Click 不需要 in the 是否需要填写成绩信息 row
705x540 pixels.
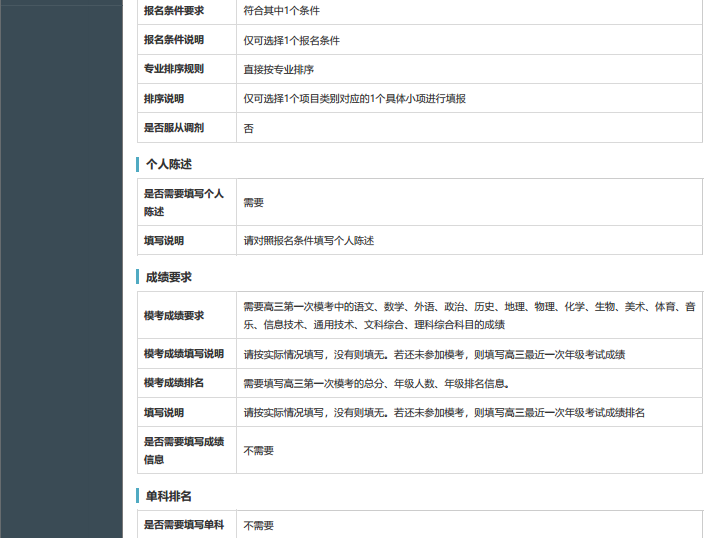pos(259,451)
